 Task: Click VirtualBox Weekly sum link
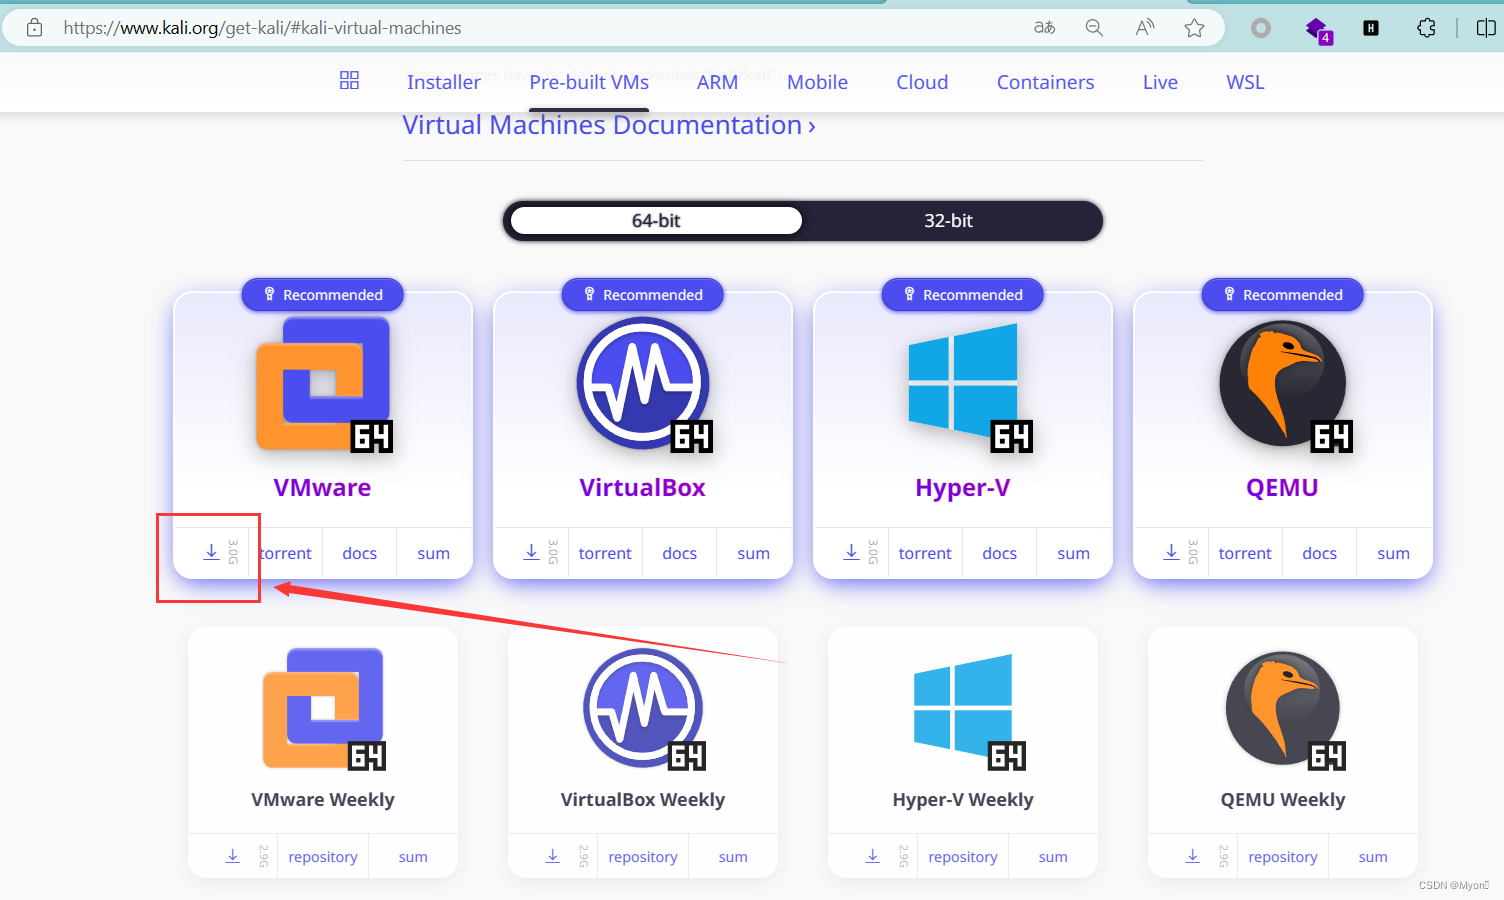(733, 857)
